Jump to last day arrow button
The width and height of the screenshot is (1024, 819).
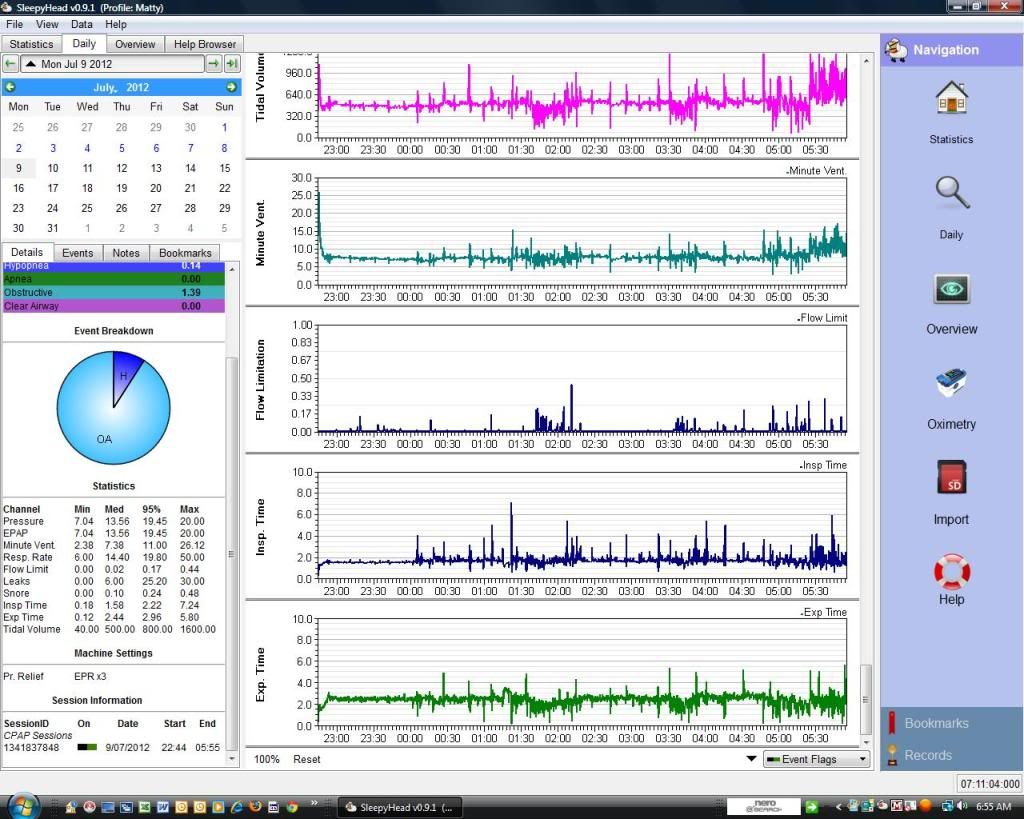coord(232,64)
